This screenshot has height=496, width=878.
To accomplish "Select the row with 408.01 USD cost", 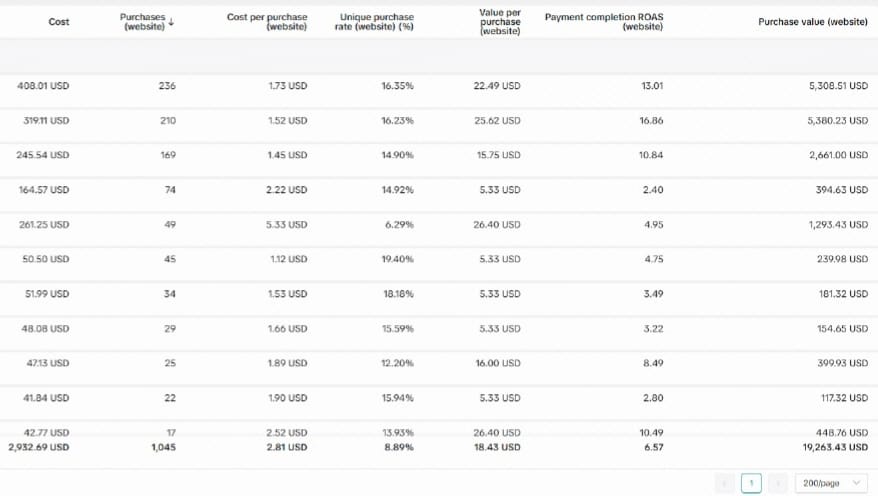I will [43, 86].
